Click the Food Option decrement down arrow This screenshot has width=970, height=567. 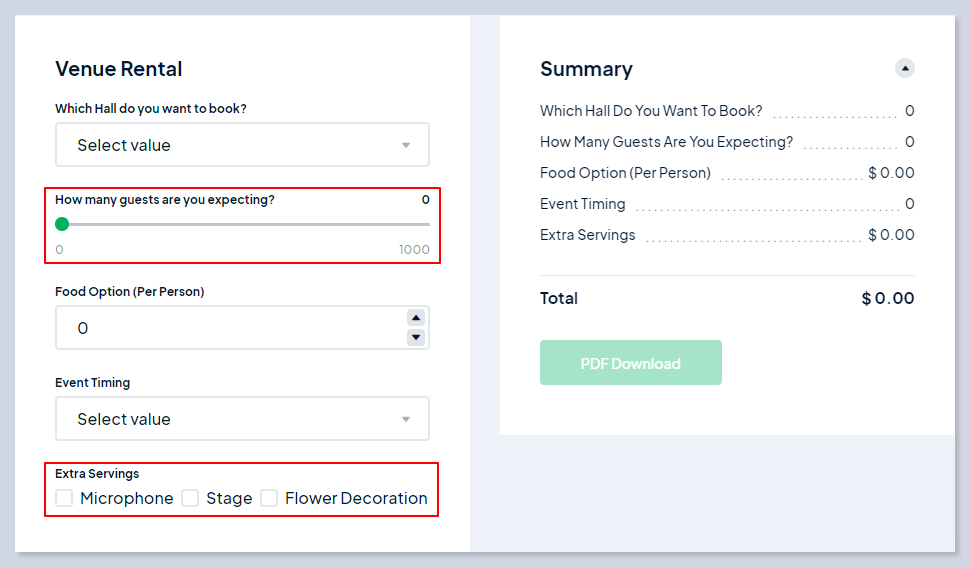[416, 338]
